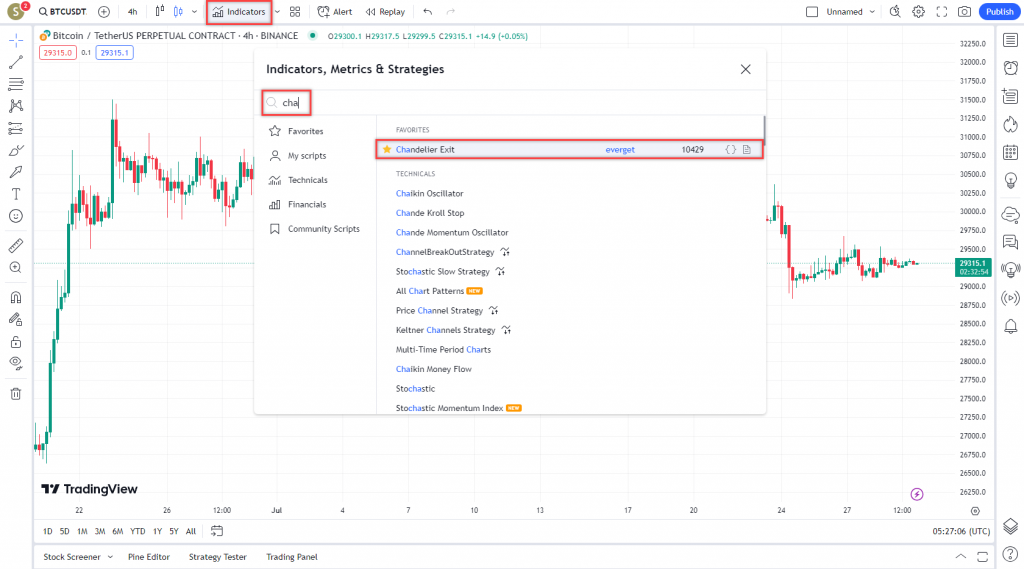Open emoji icons tool
This screenshot has width=1024, height=569.
16,216
